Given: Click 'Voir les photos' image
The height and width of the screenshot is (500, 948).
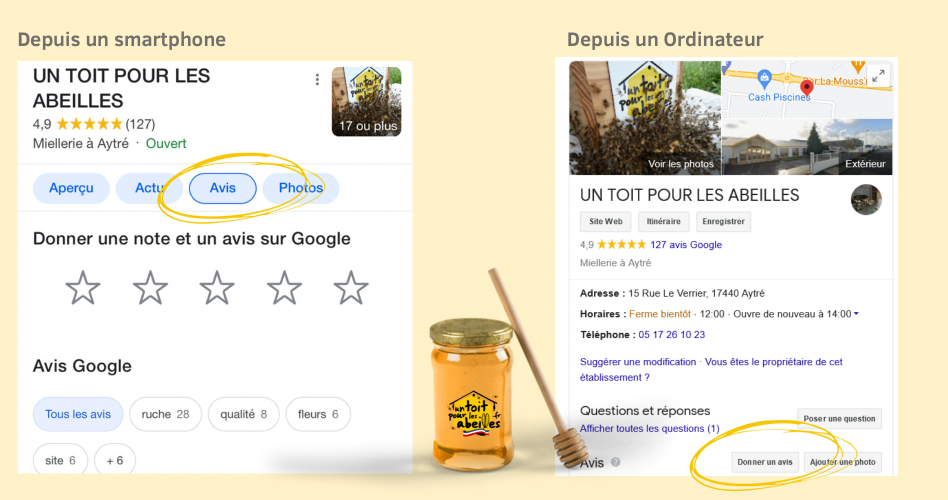Looking at the screenshot, I should click(x=645, y=118).
